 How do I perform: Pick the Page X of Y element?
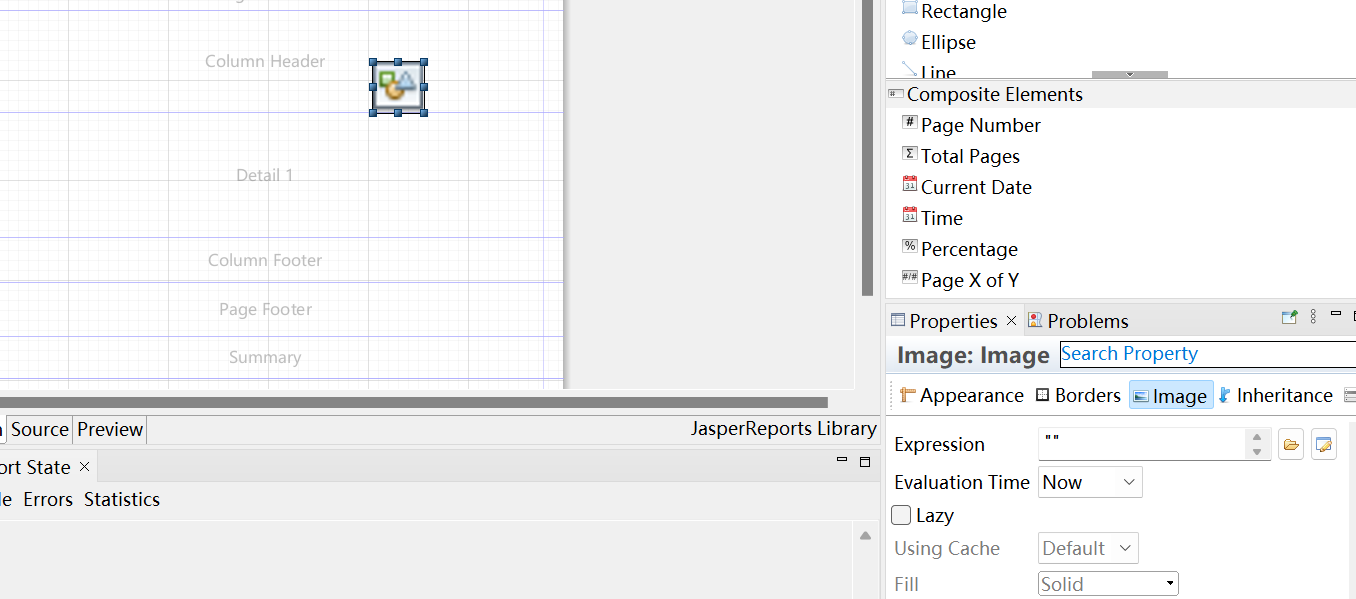(960, 280)
